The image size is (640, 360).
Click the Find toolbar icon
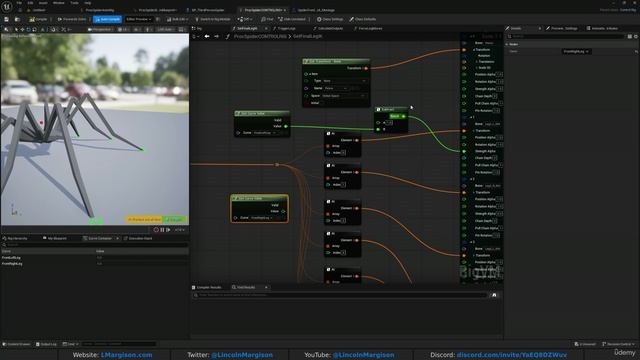[x=267, y=19]
